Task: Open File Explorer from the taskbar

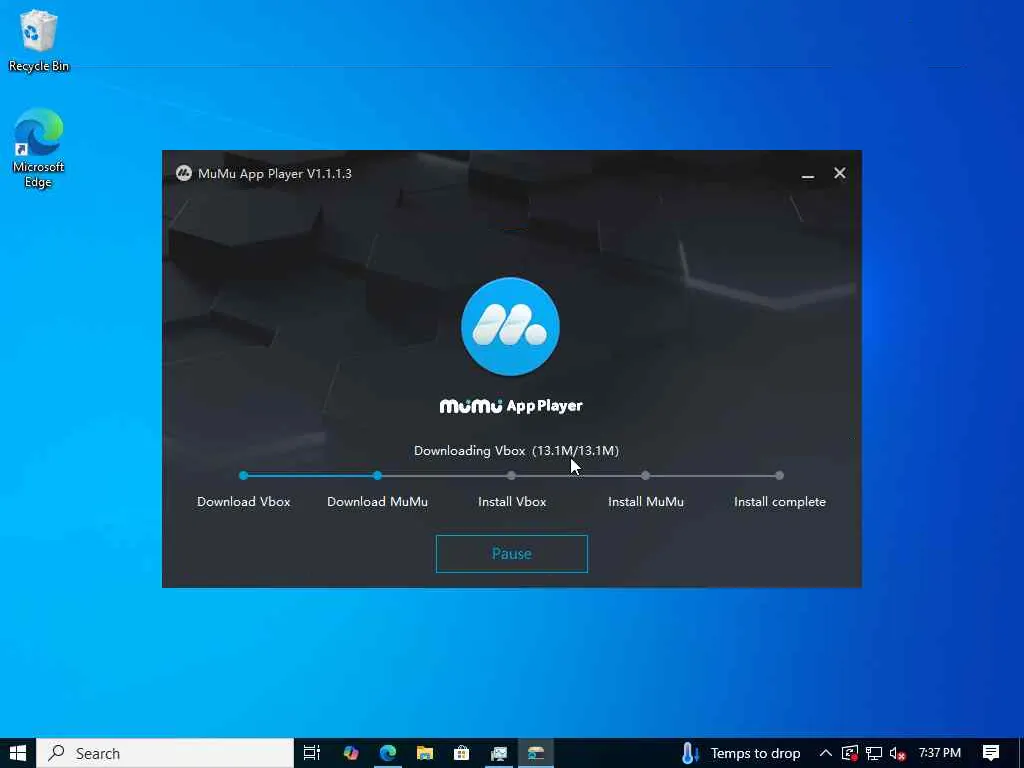Action: coord(424,753)
